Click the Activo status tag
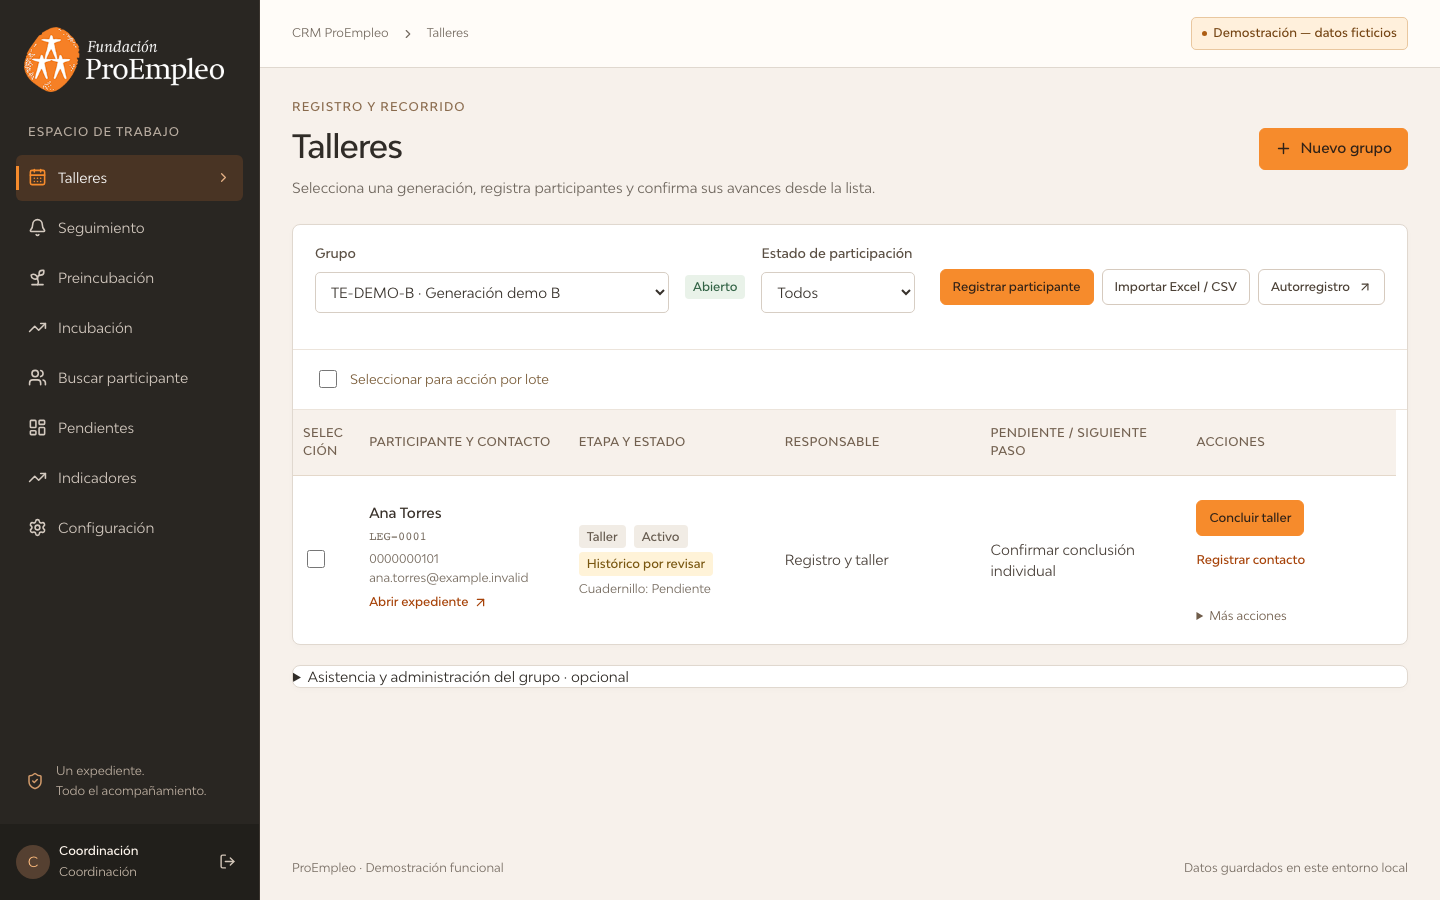 click(x=660, y=537)
